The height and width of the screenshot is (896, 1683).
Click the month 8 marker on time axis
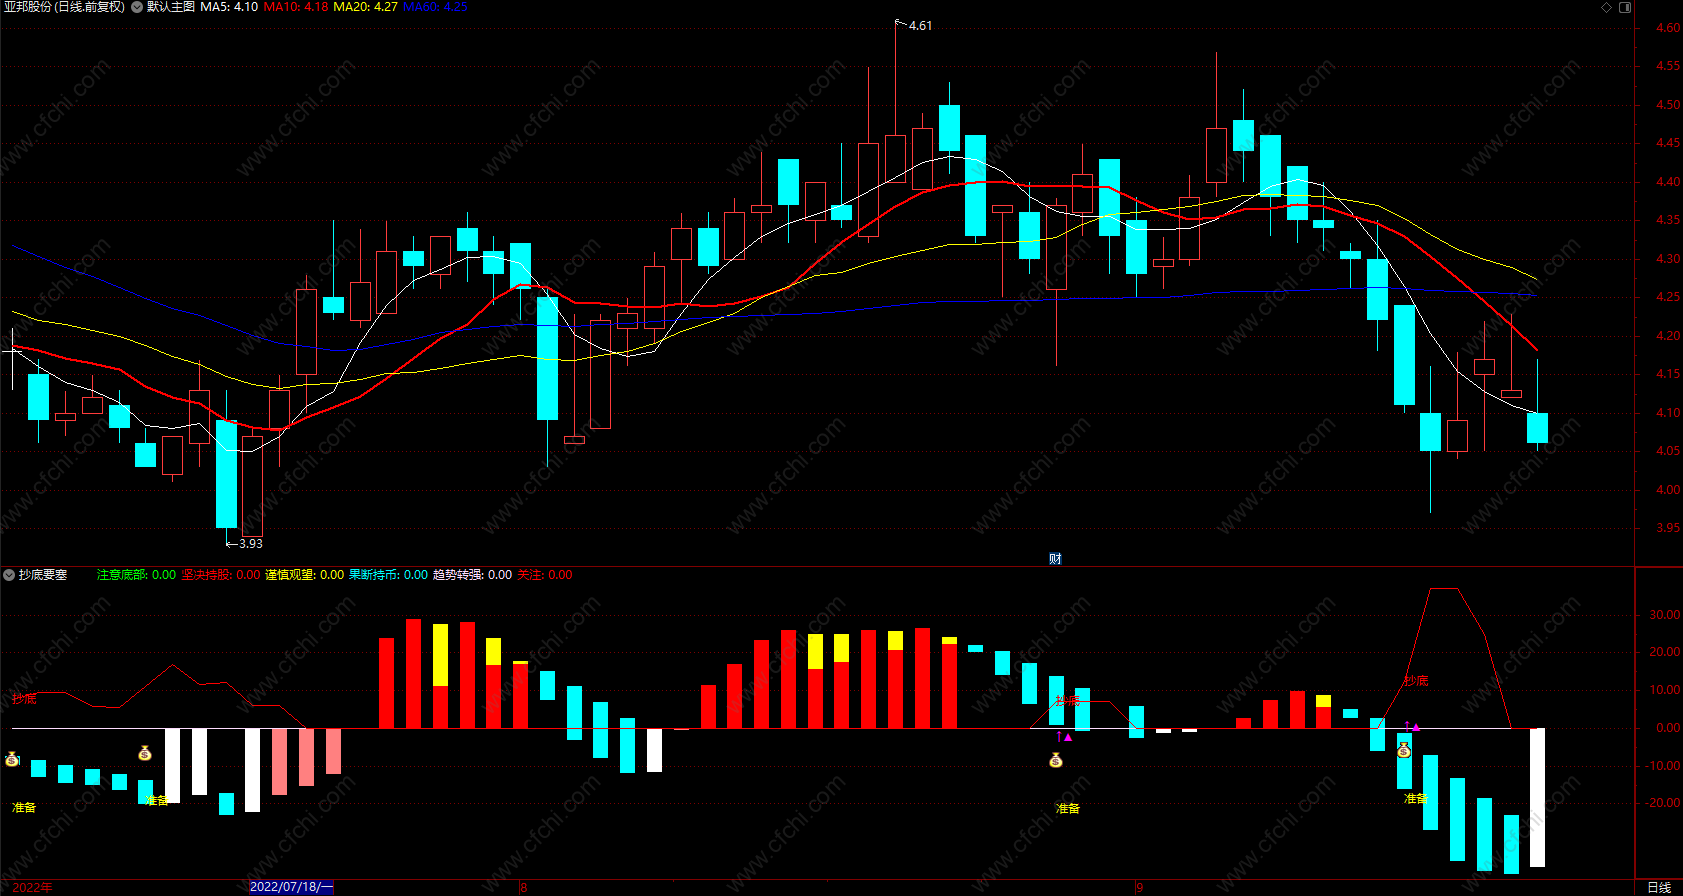pos(524,887)
